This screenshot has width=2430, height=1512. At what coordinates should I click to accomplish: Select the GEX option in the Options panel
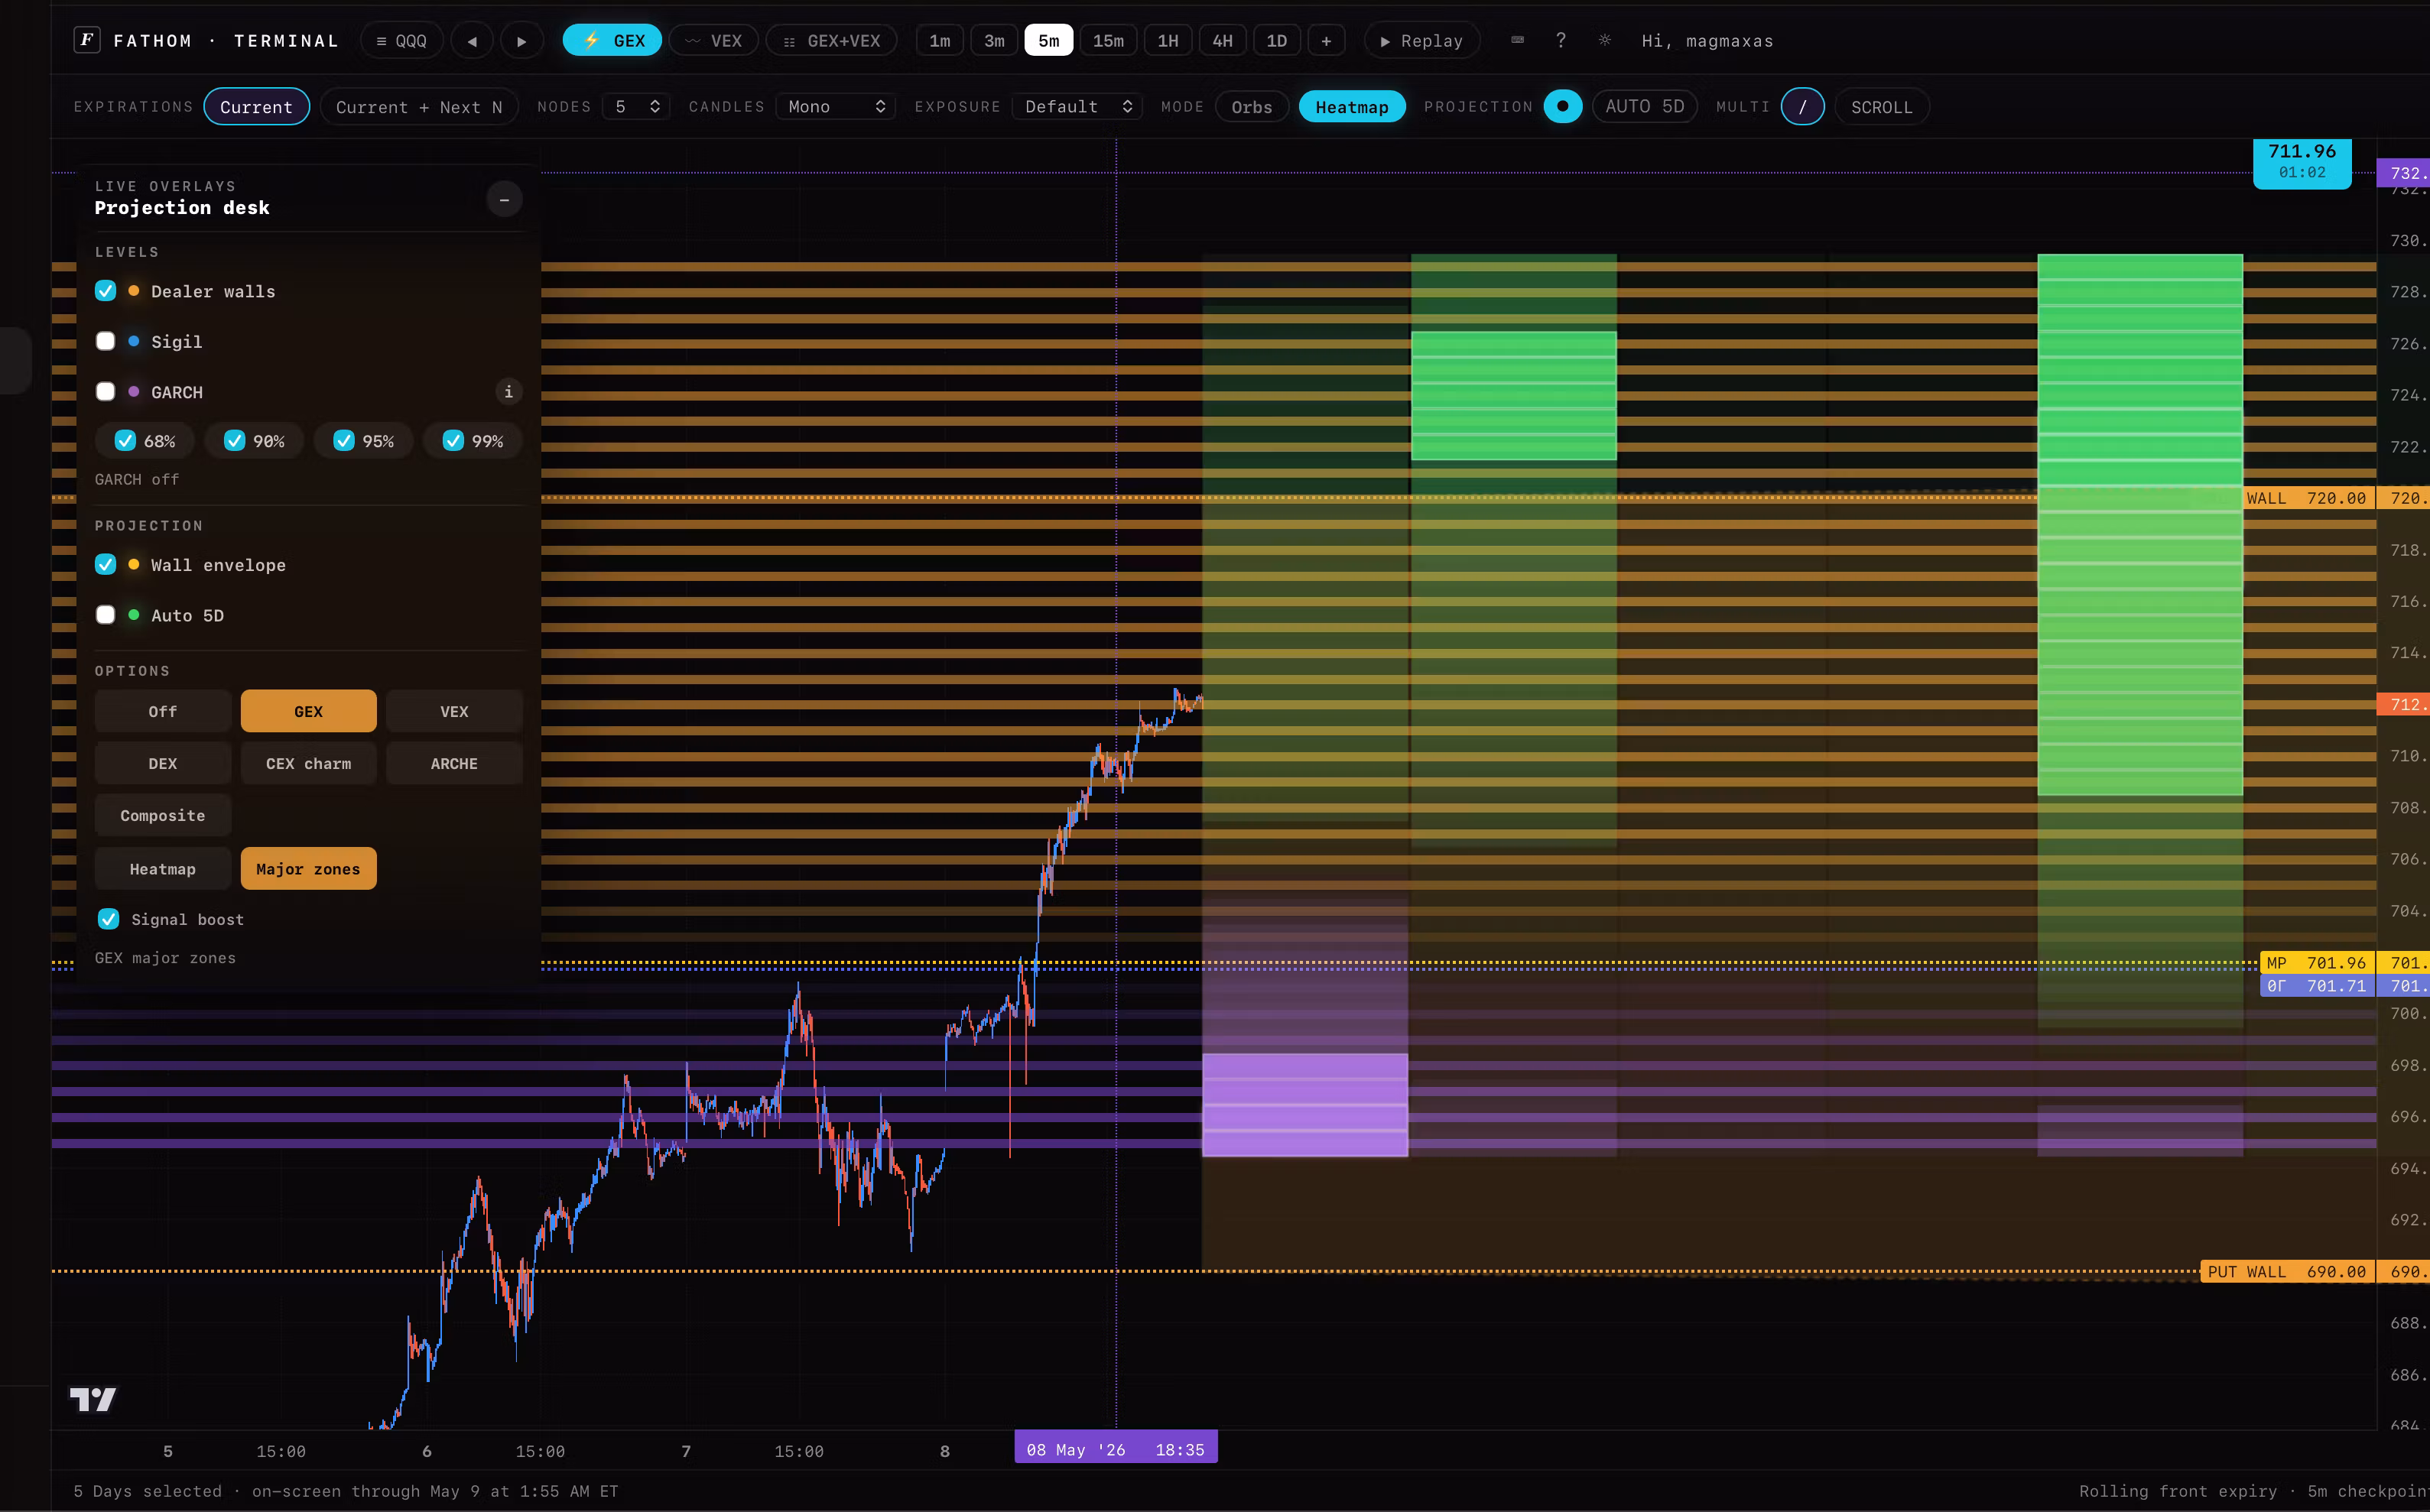point(309,711)
